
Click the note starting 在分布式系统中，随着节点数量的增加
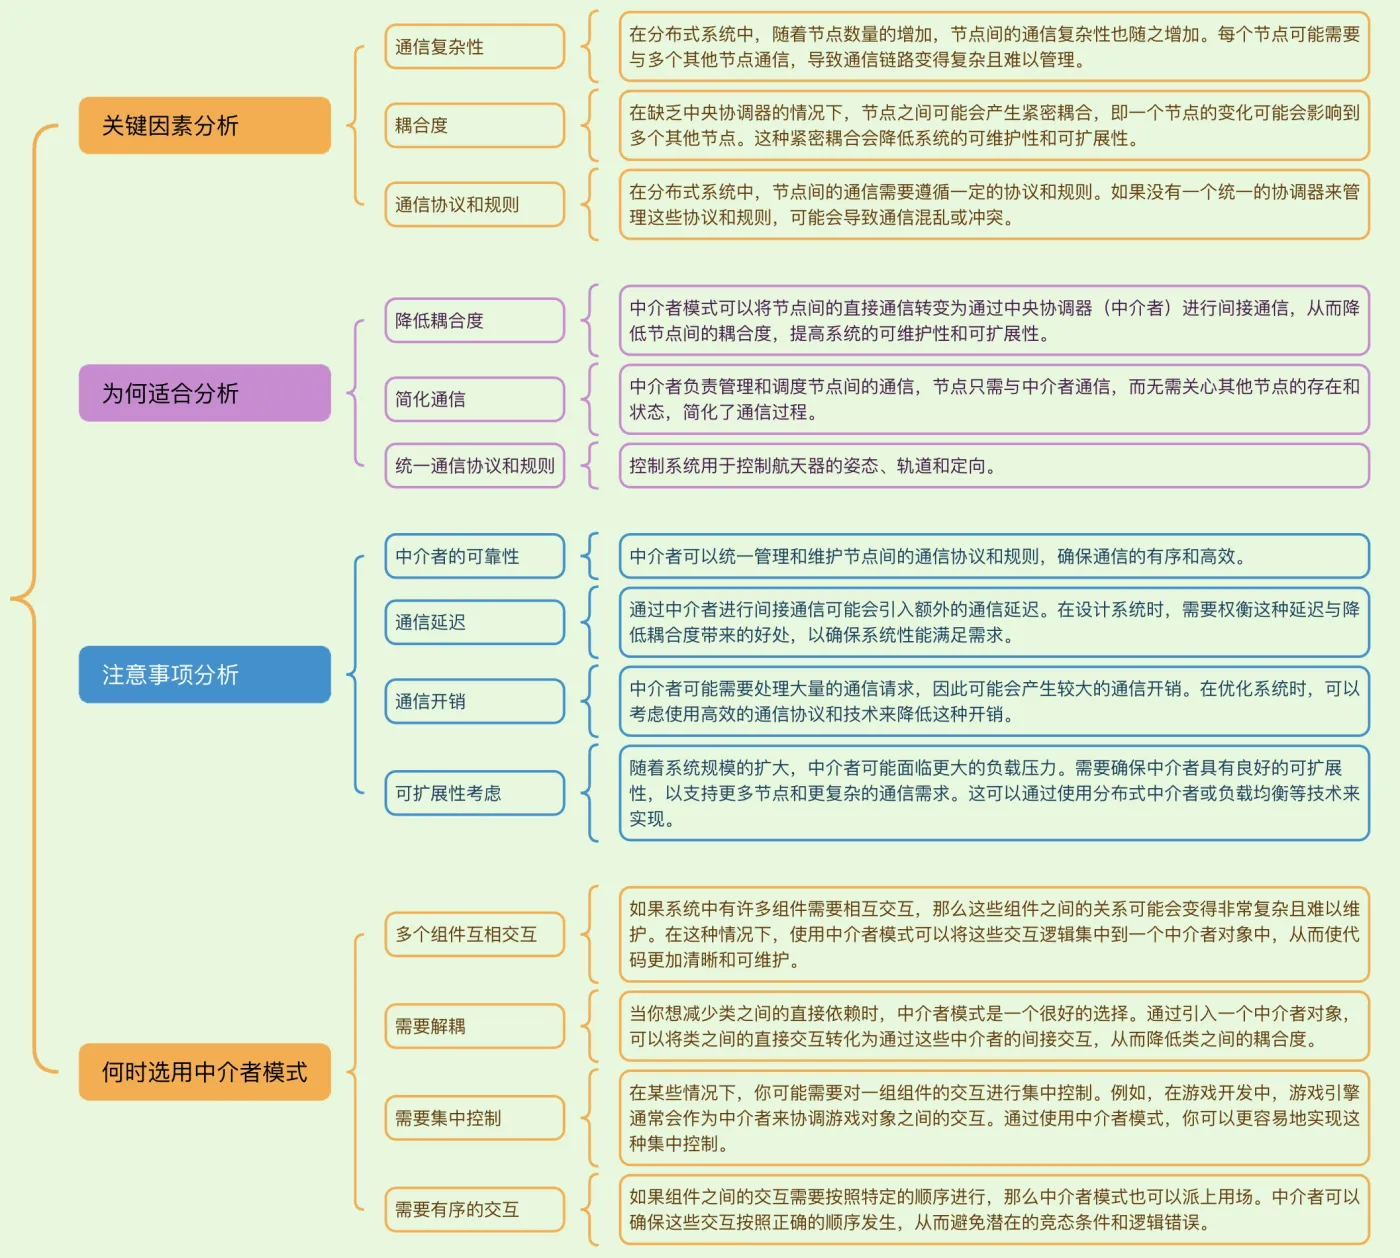point(994,47)
